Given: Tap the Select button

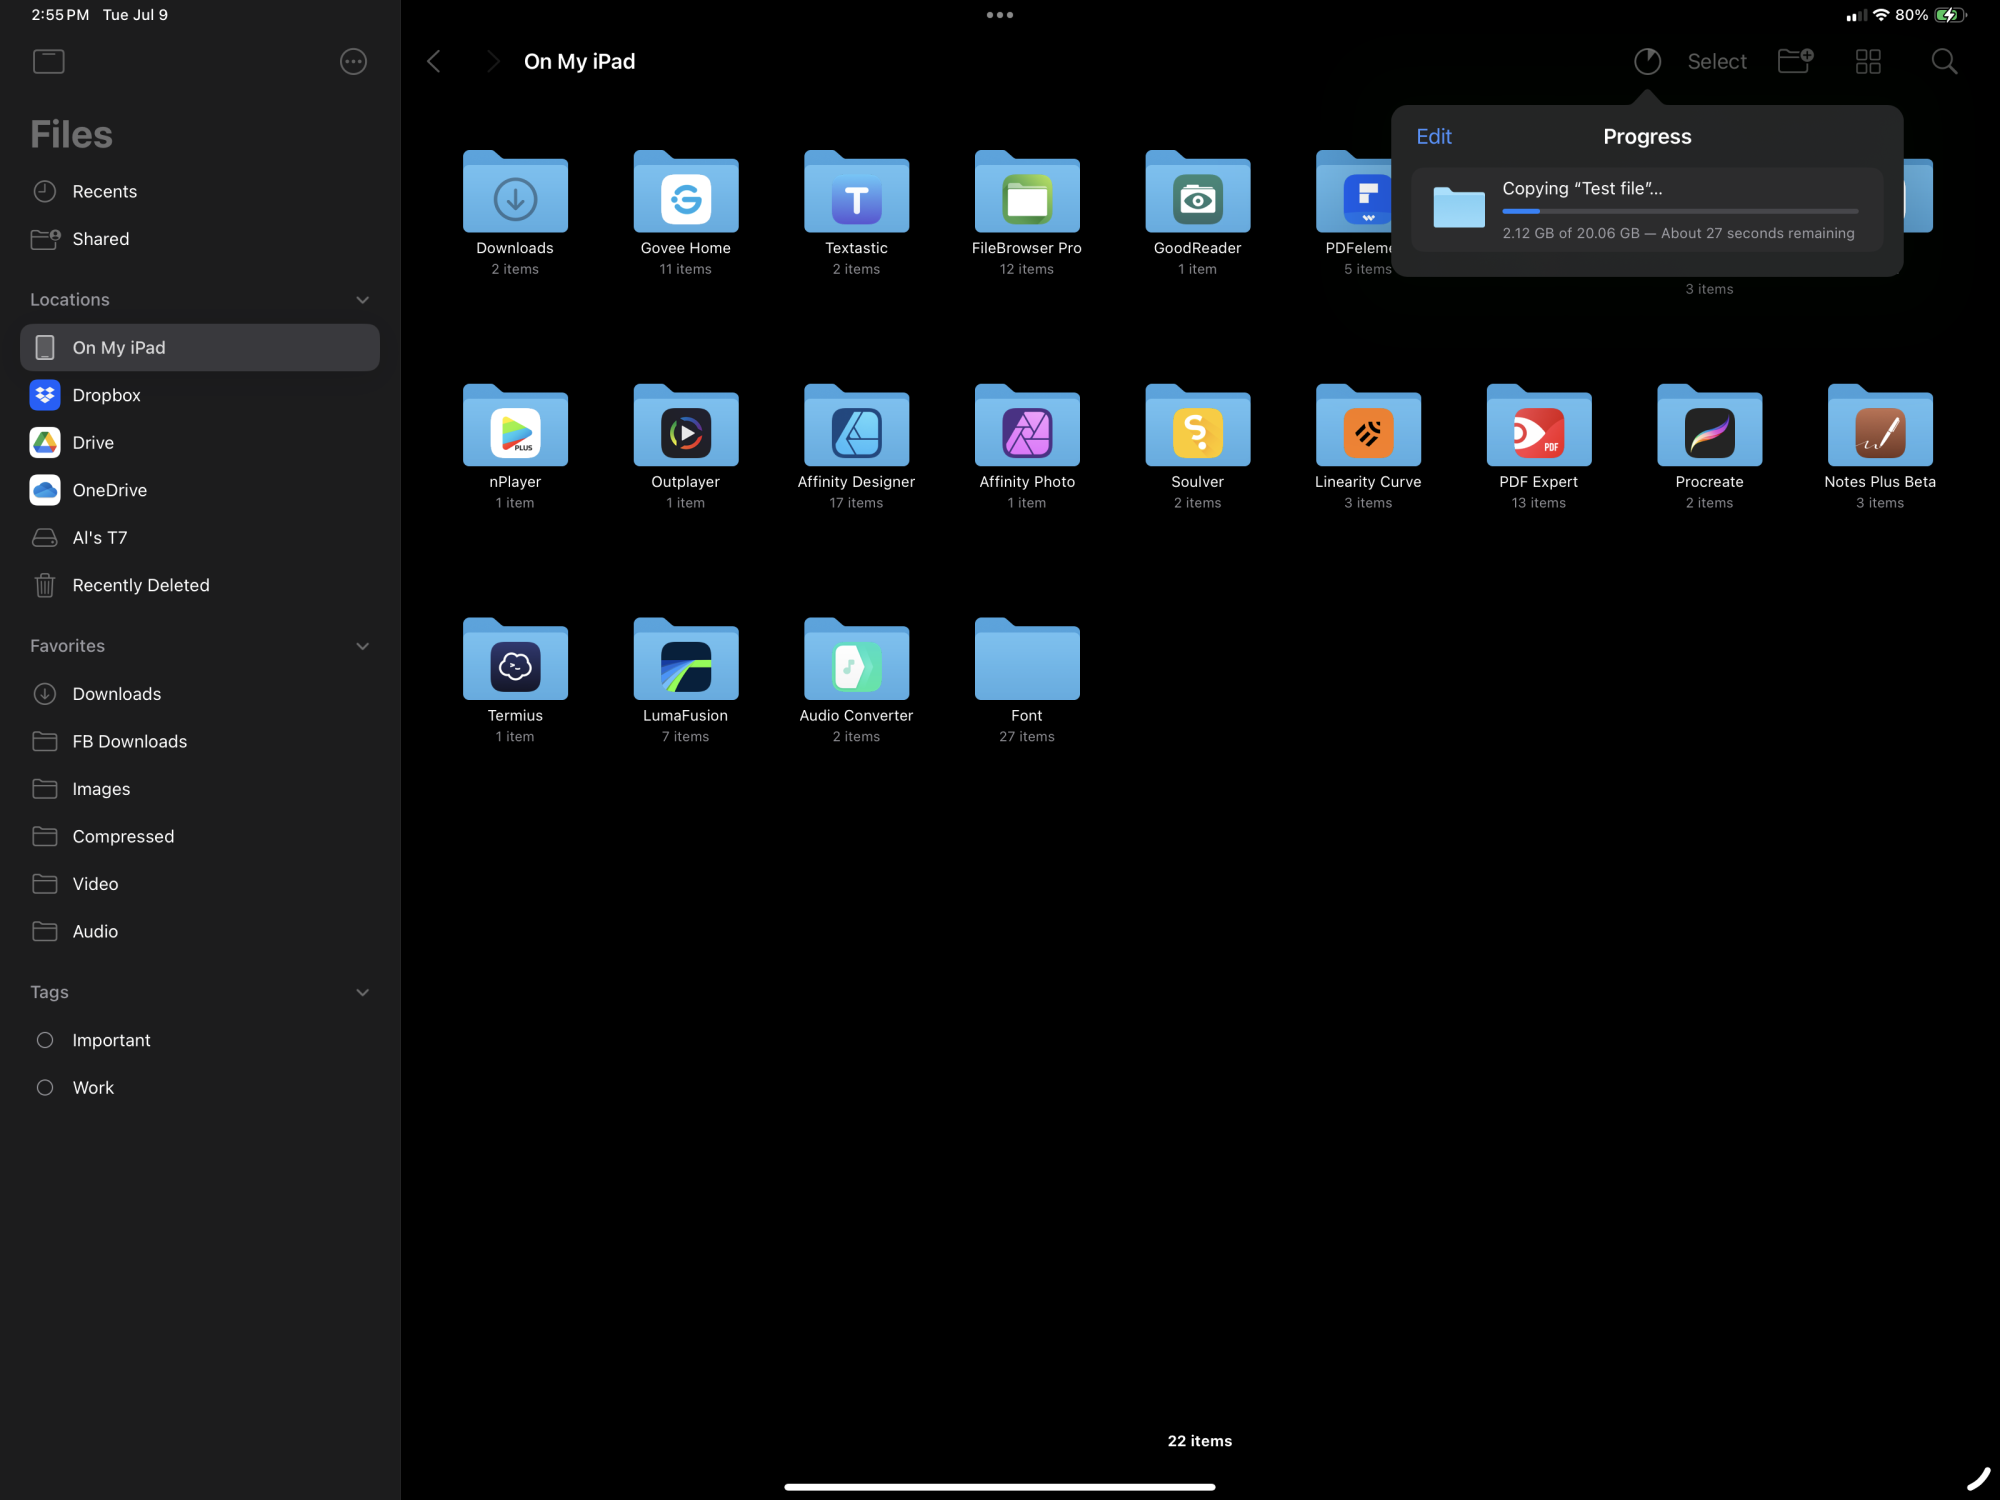Looking at the screenshot, I should [x=1716, y=62].
